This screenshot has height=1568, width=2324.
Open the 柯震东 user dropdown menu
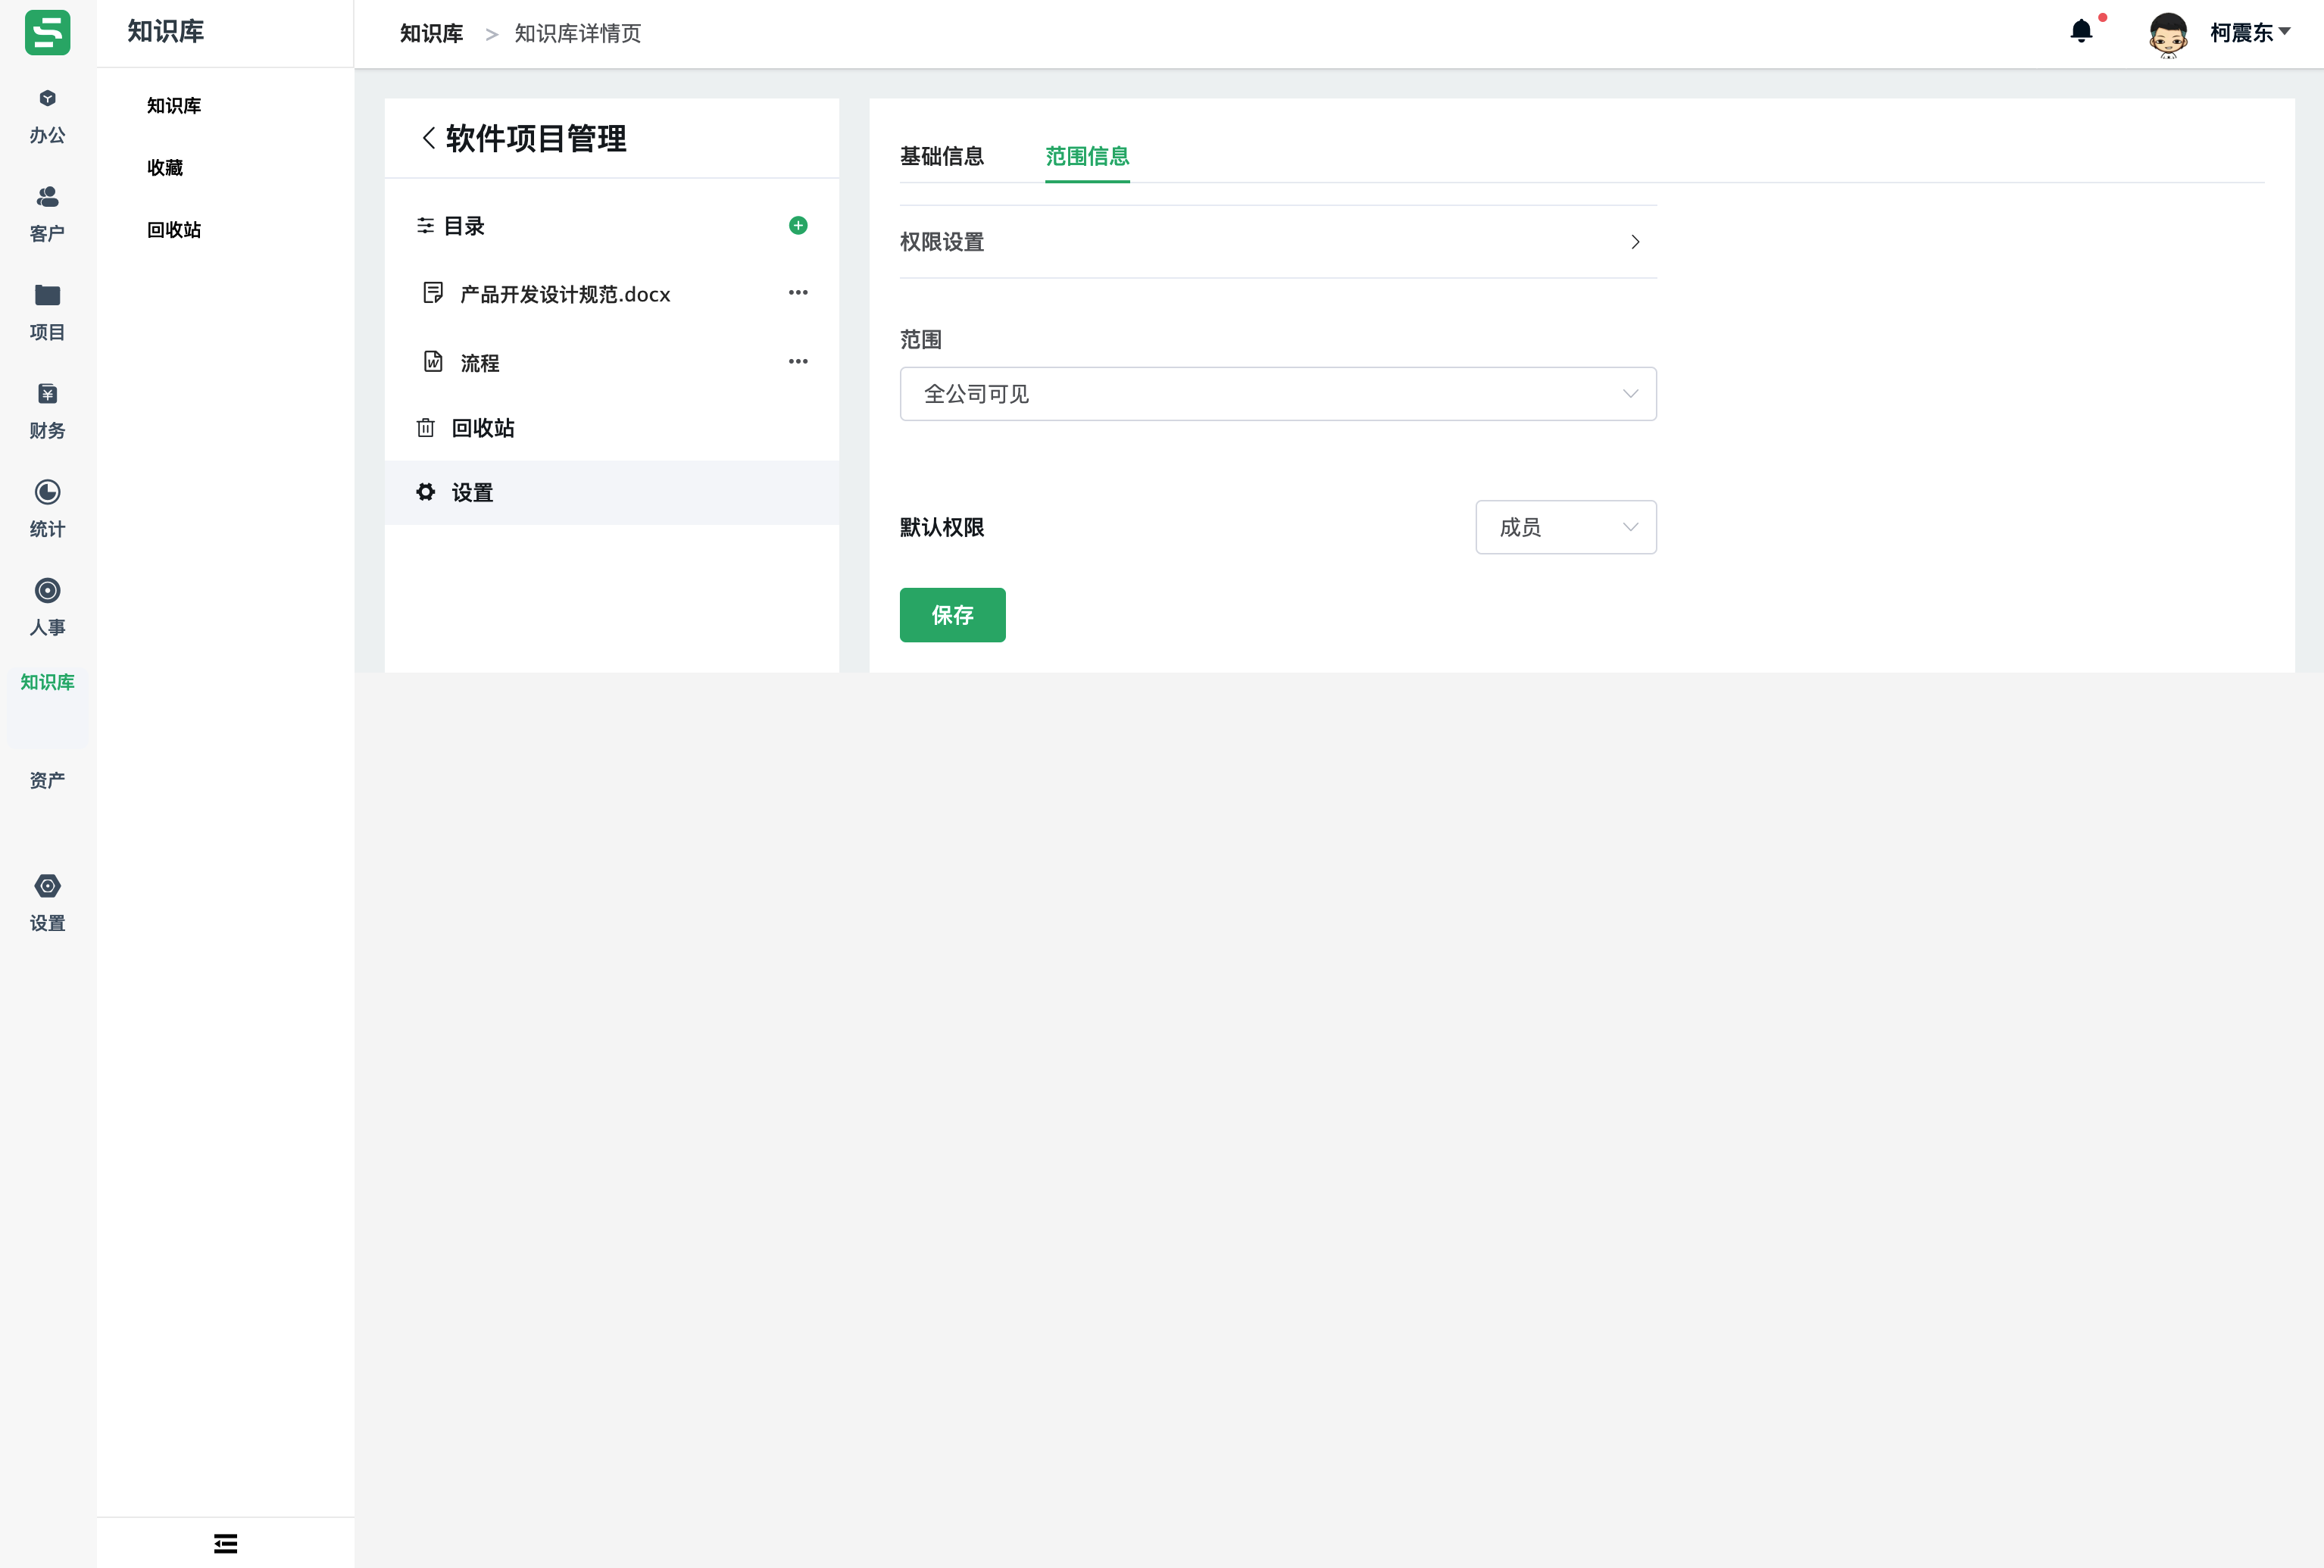coord(2250,33)
